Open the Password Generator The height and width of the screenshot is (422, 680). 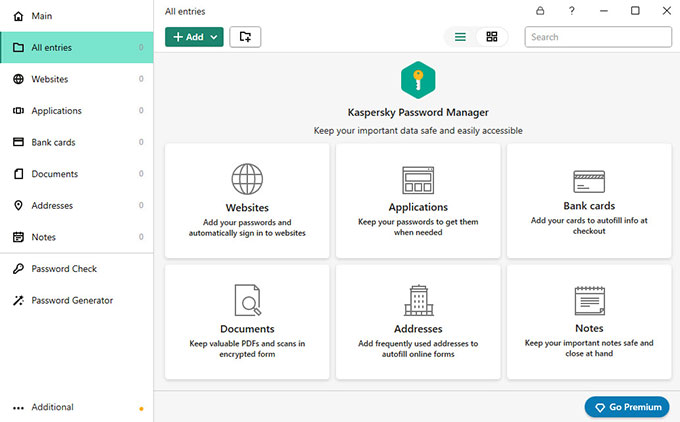76,301
